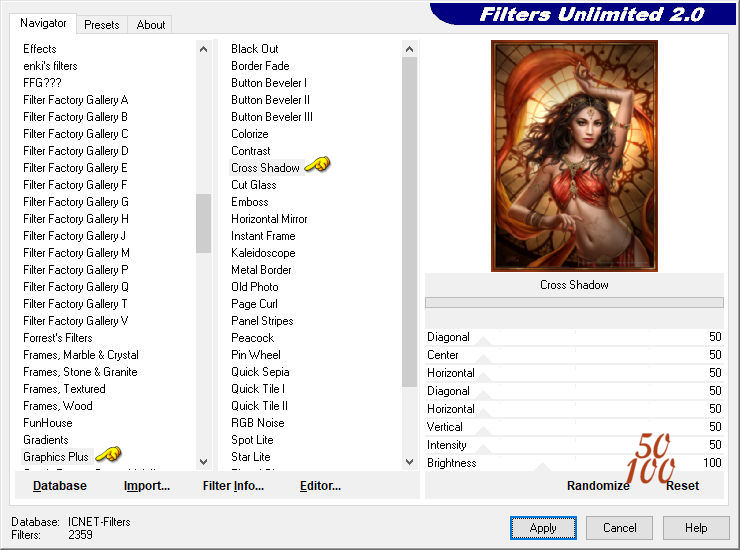Choose the Black Out filter
The height and width of the screenshot is (550, 740).
[255, 49]
